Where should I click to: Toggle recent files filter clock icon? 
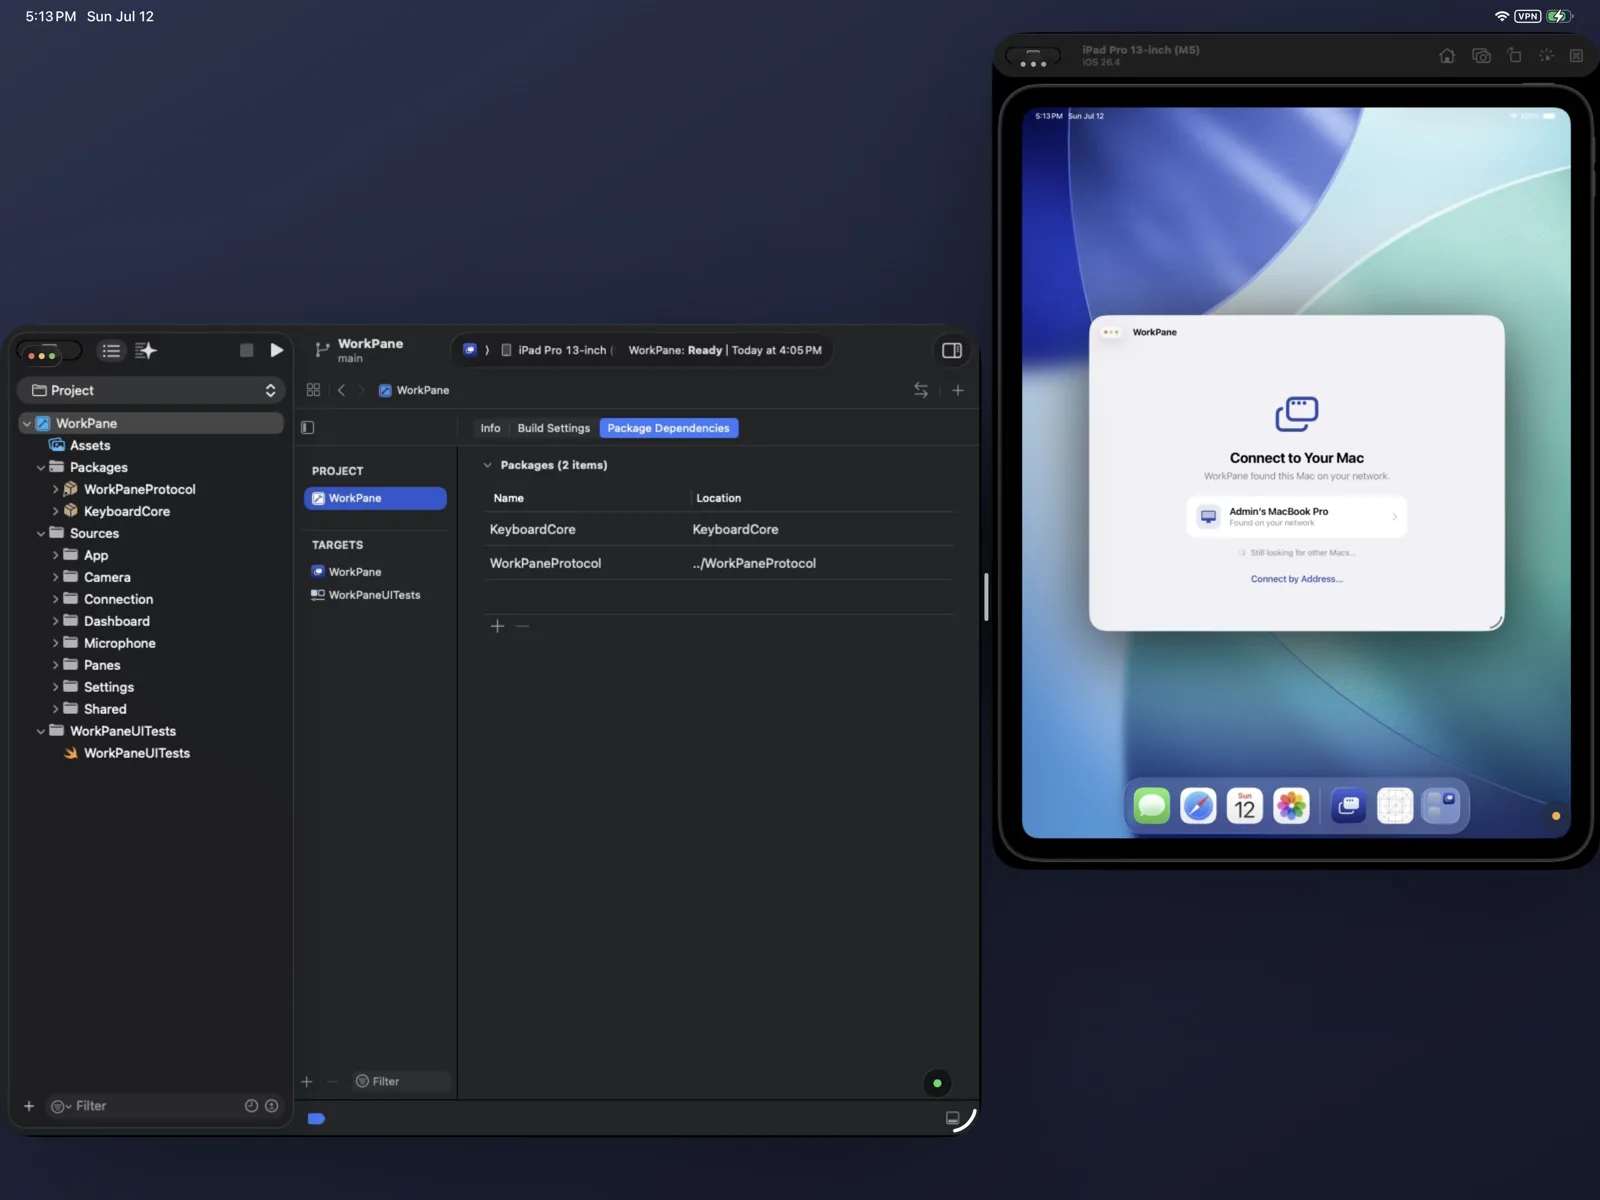pos(251,1106)
